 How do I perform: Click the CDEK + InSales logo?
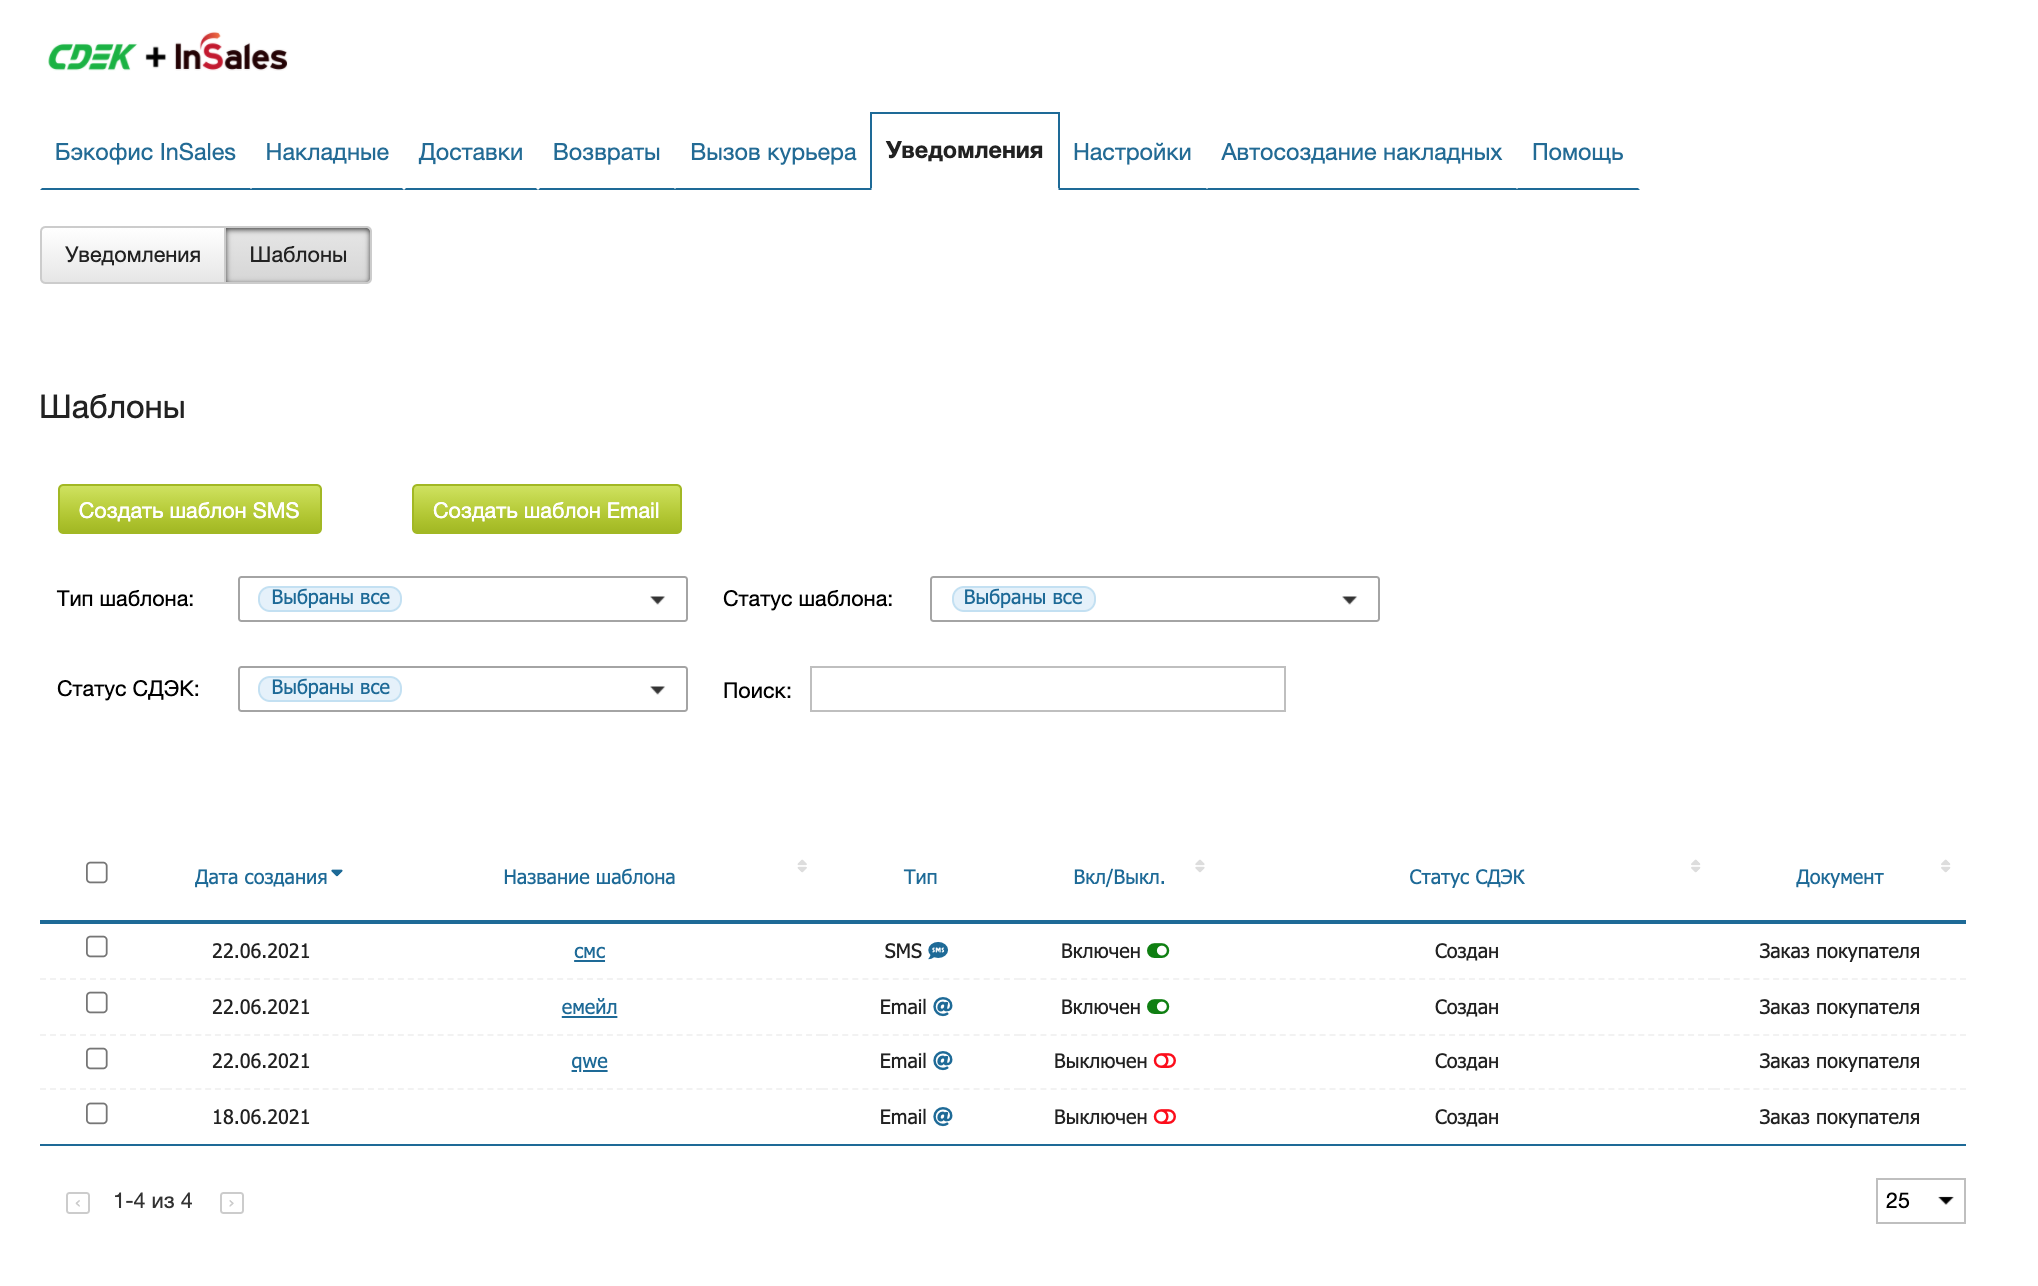click(x=168, y=56)
